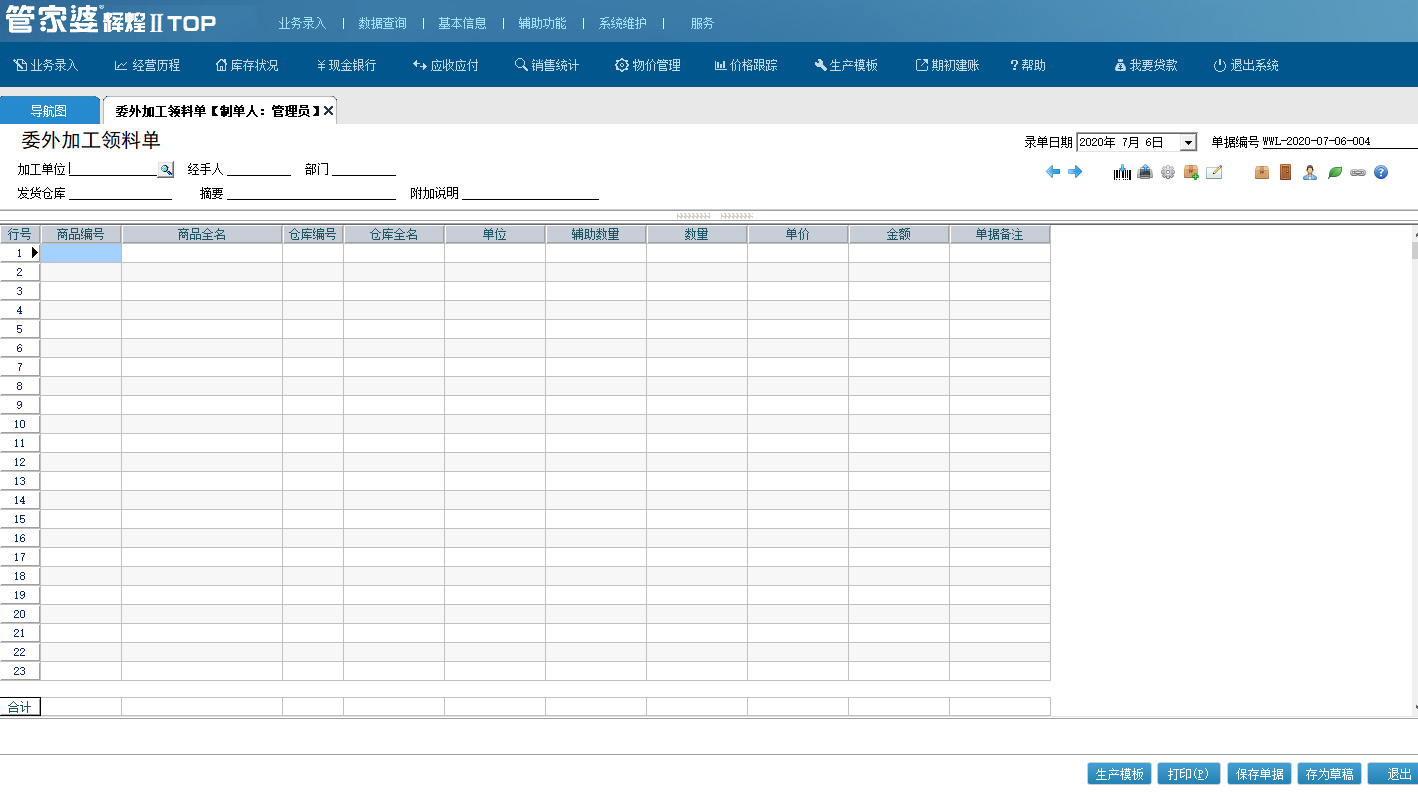Open 物价管理 toolbar item

648,65
